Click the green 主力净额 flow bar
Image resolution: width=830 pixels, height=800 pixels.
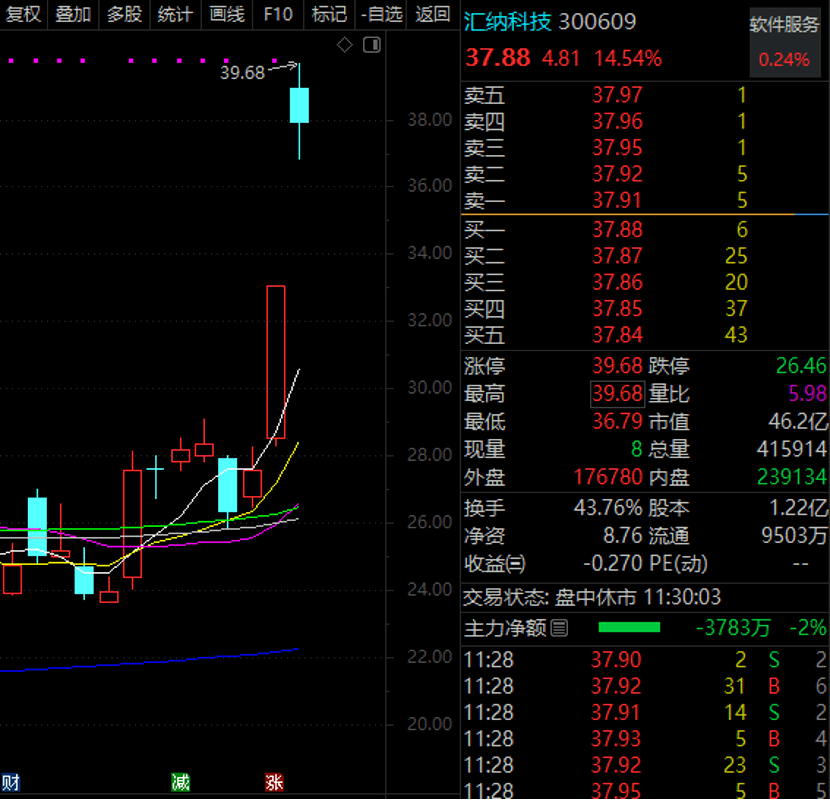(629, 628)
